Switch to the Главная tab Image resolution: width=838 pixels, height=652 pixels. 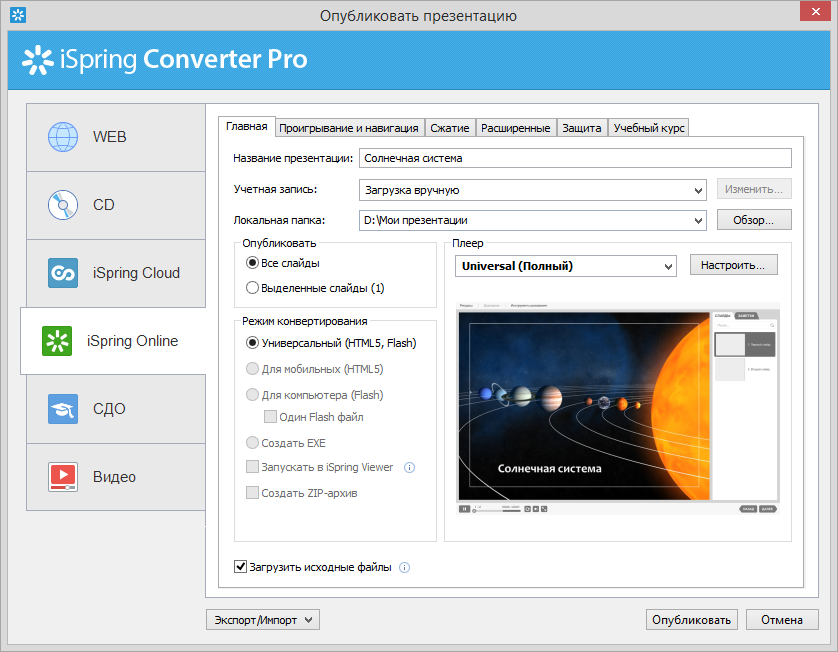(x=247, y=127)
